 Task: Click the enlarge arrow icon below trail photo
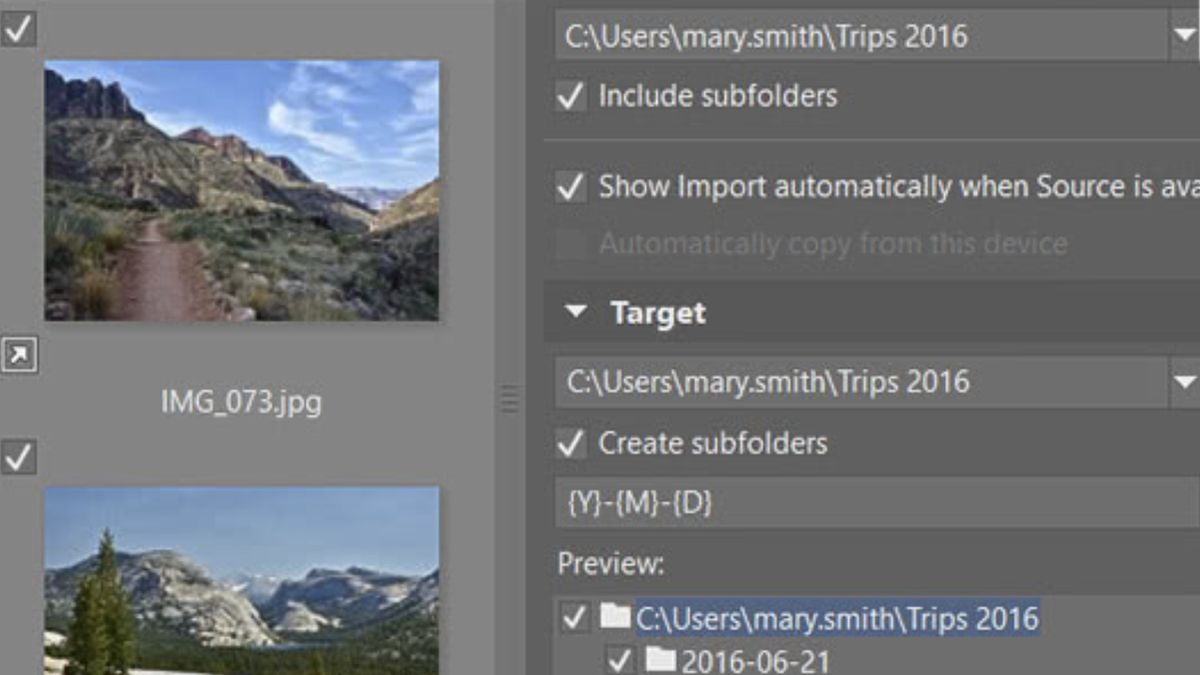tap(19, 355)
